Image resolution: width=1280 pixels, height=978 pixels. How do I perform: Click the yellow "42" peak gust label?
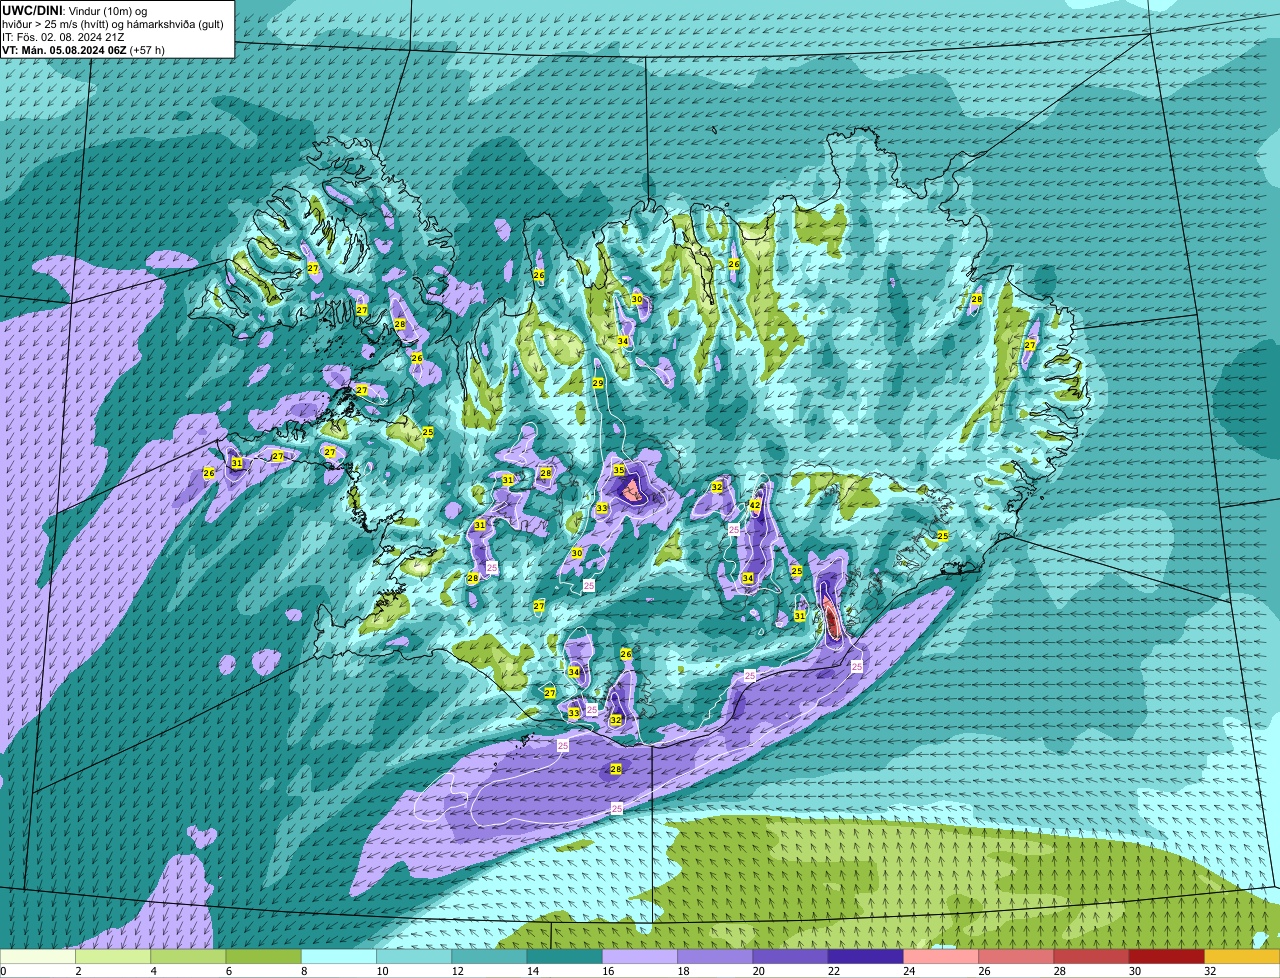[x=755, y=506]
